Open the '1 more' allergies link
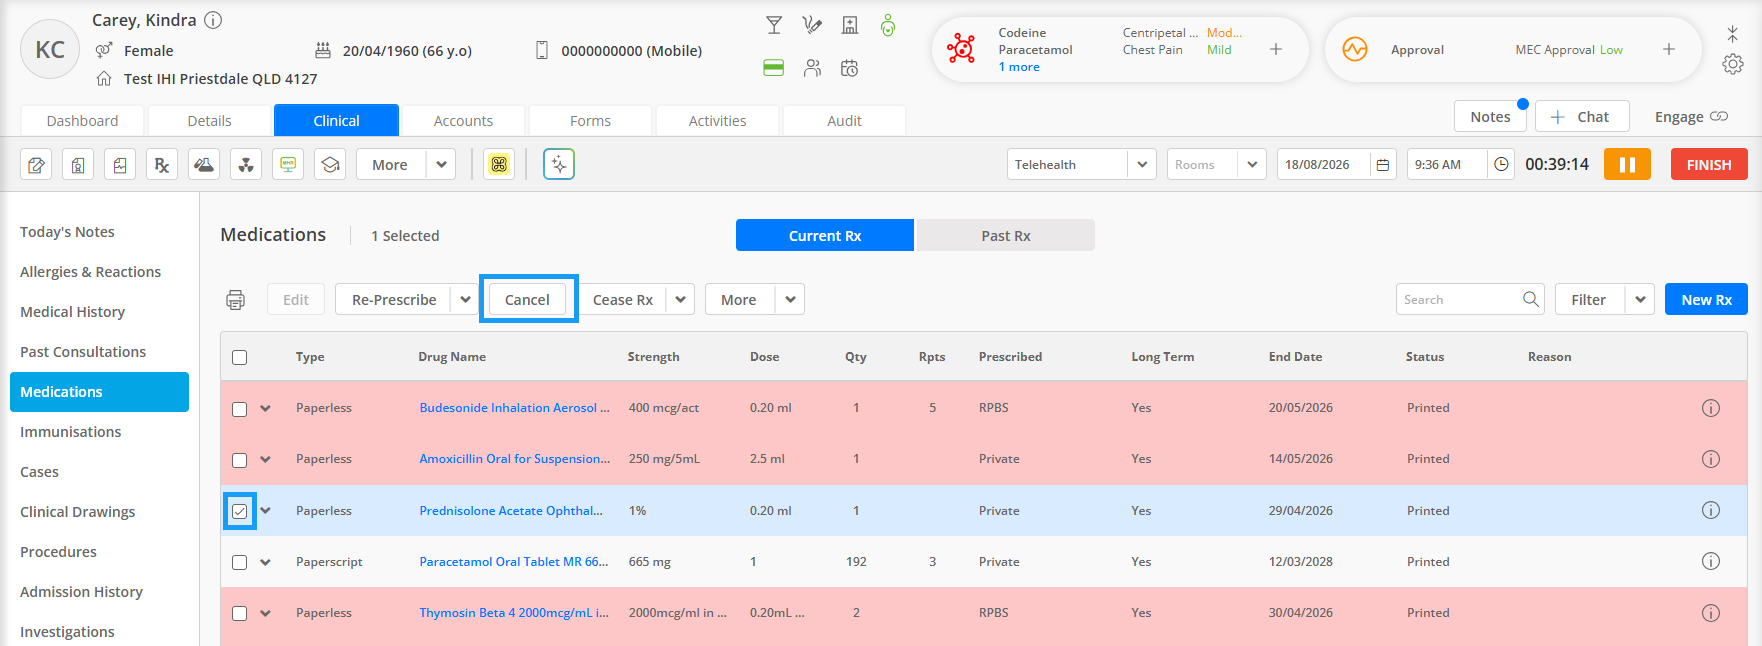 (x=1019, y=67)
